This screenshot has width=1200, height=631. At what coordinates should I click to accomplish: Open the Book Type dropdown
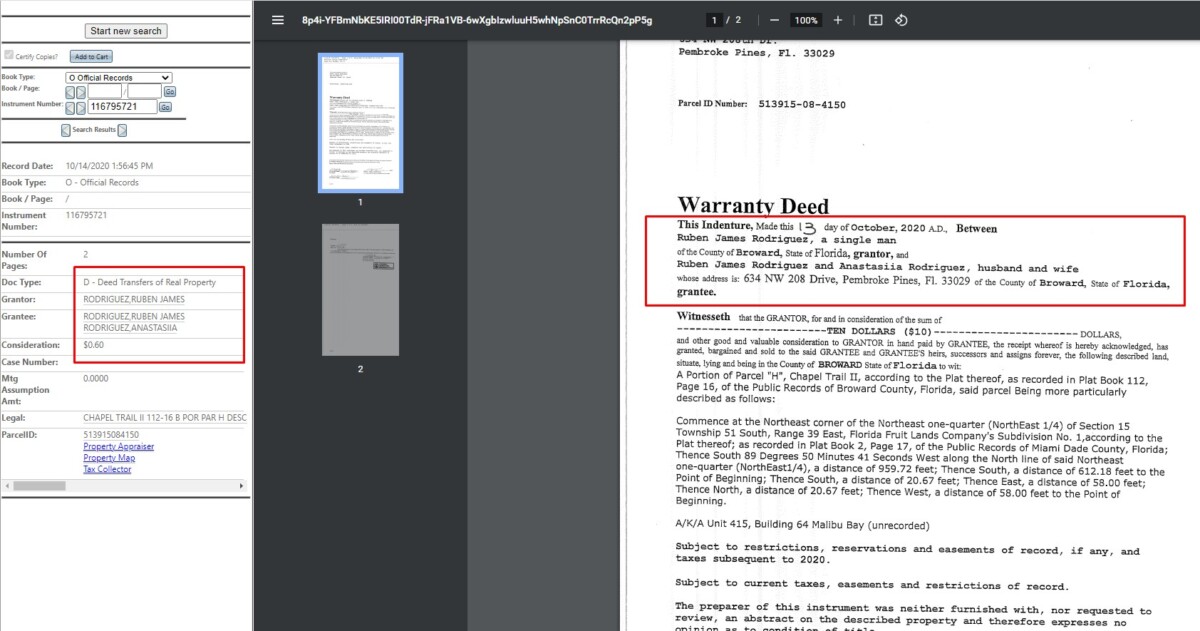click(x=118, y=77)
